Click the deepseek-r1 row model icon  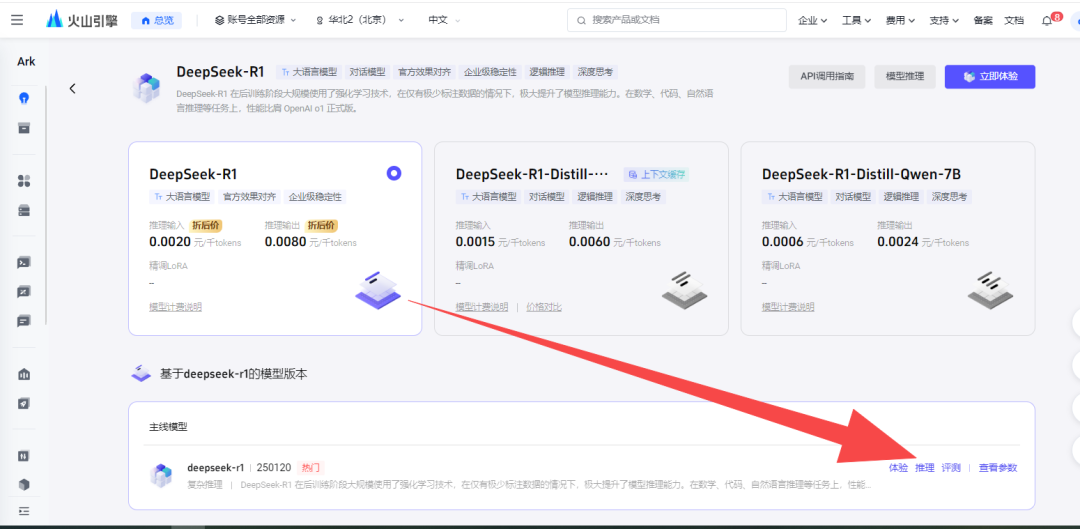(x=160, y=475)
